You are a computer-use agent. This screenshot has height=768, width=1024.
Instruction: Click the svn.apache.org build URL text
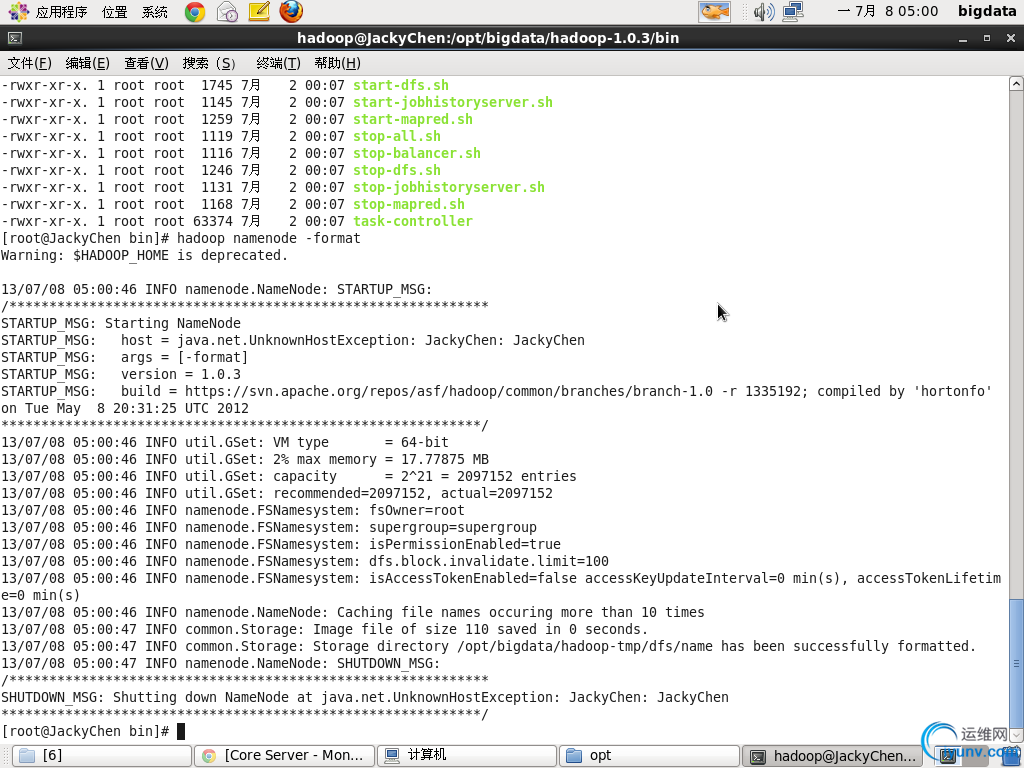coord(449,391)
